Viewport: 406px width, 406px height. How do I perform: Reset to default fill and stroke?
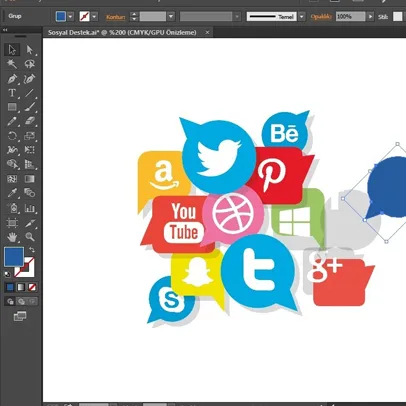(7, 274)
